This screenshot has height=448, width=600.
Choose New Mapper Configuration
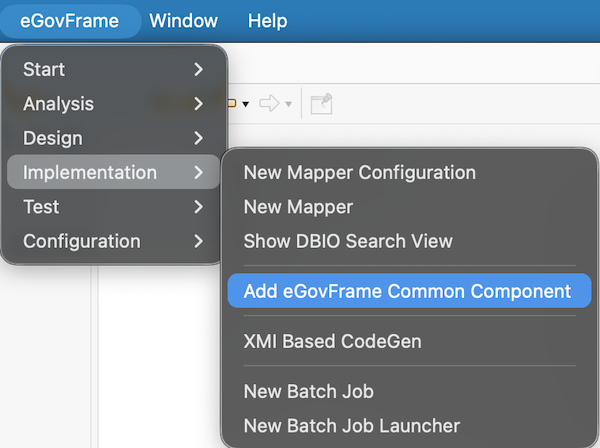(359, 172)
